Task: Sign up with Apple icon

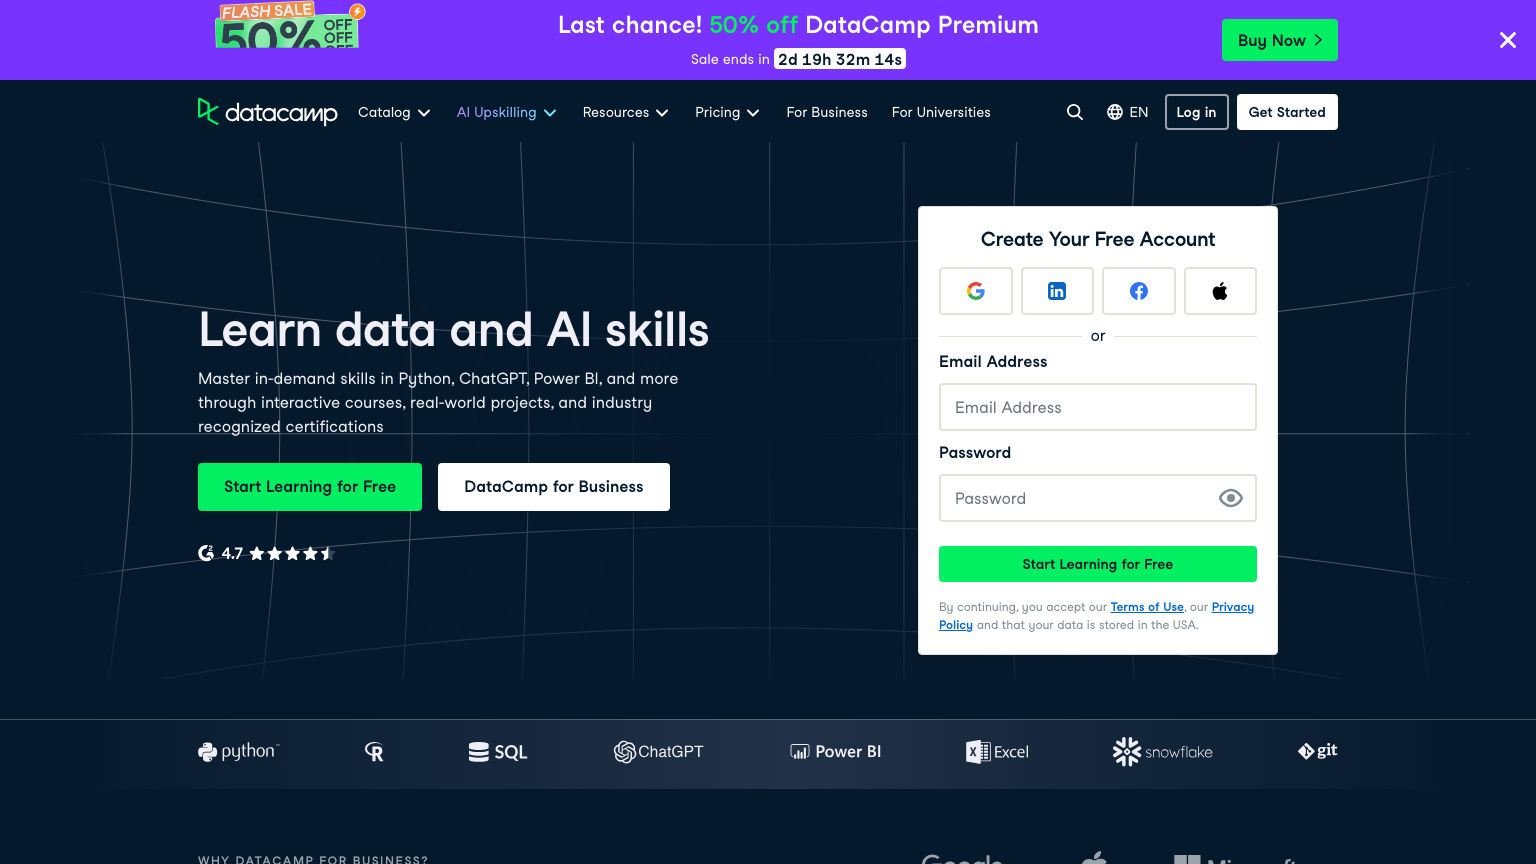Action: coord(1220,291)
